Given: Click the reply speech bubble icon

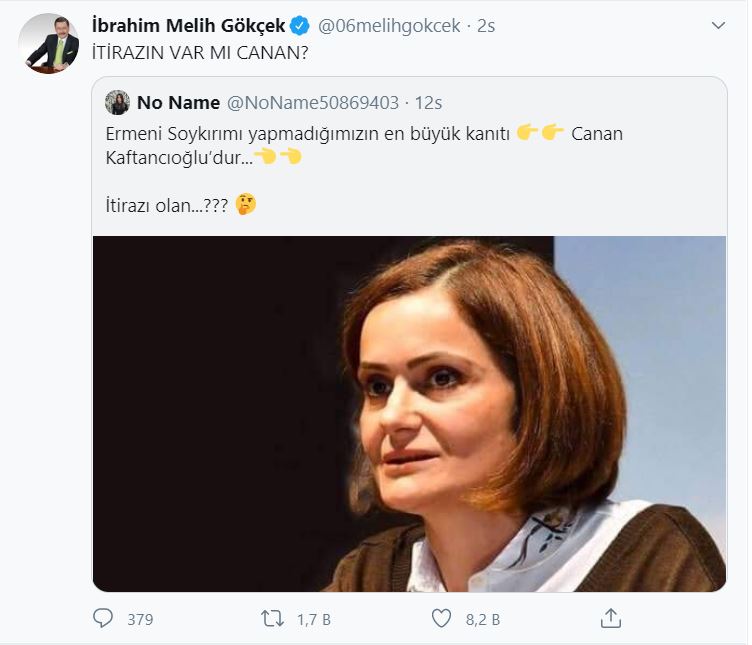Looking at the screenshot, I should click(103, 619).
